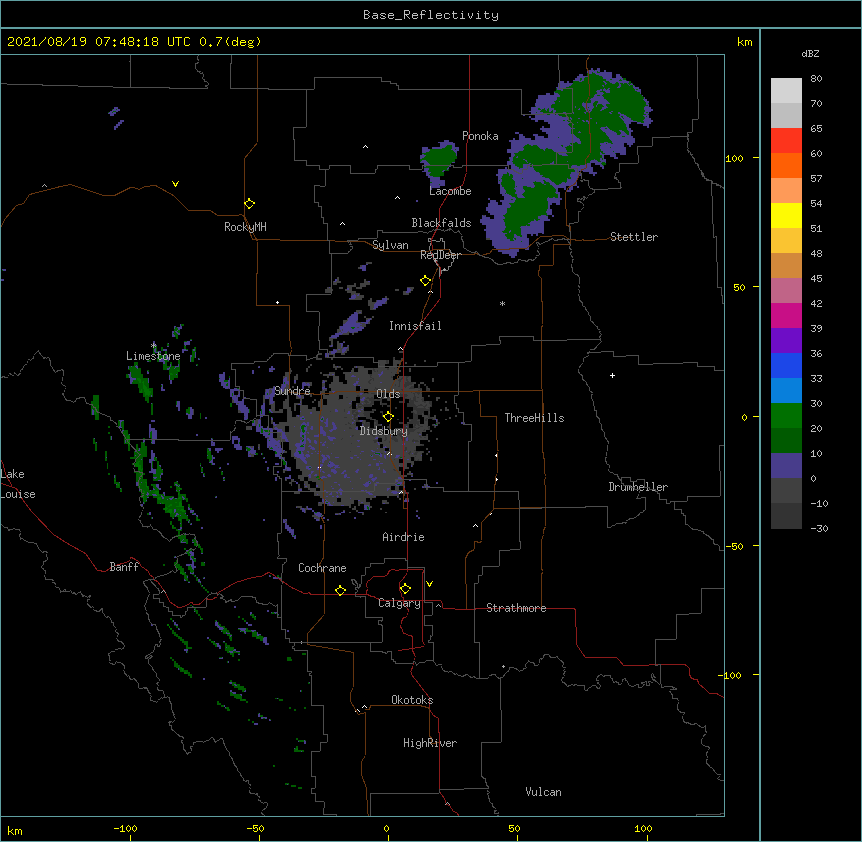Viewport: 862px width, 842px height.
Task: Click the HighRiver label
Action: [x=430, y=743]
